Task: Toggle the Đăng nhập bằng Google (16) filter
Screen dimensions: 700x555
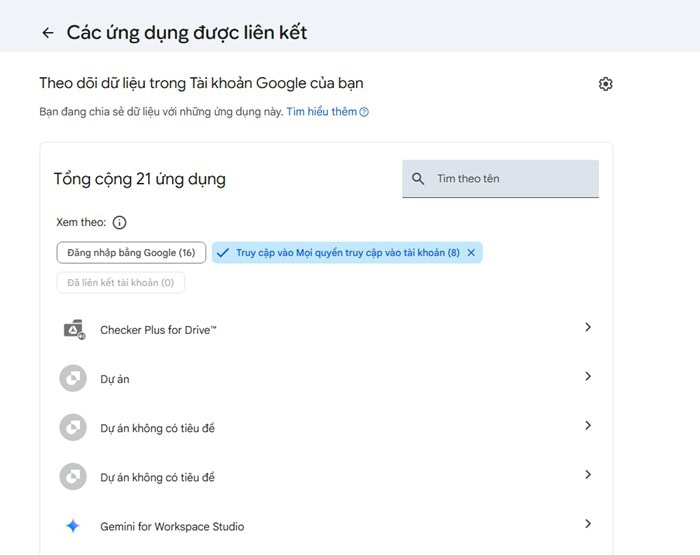Action: pyautogui.click(x=131, y=253)
